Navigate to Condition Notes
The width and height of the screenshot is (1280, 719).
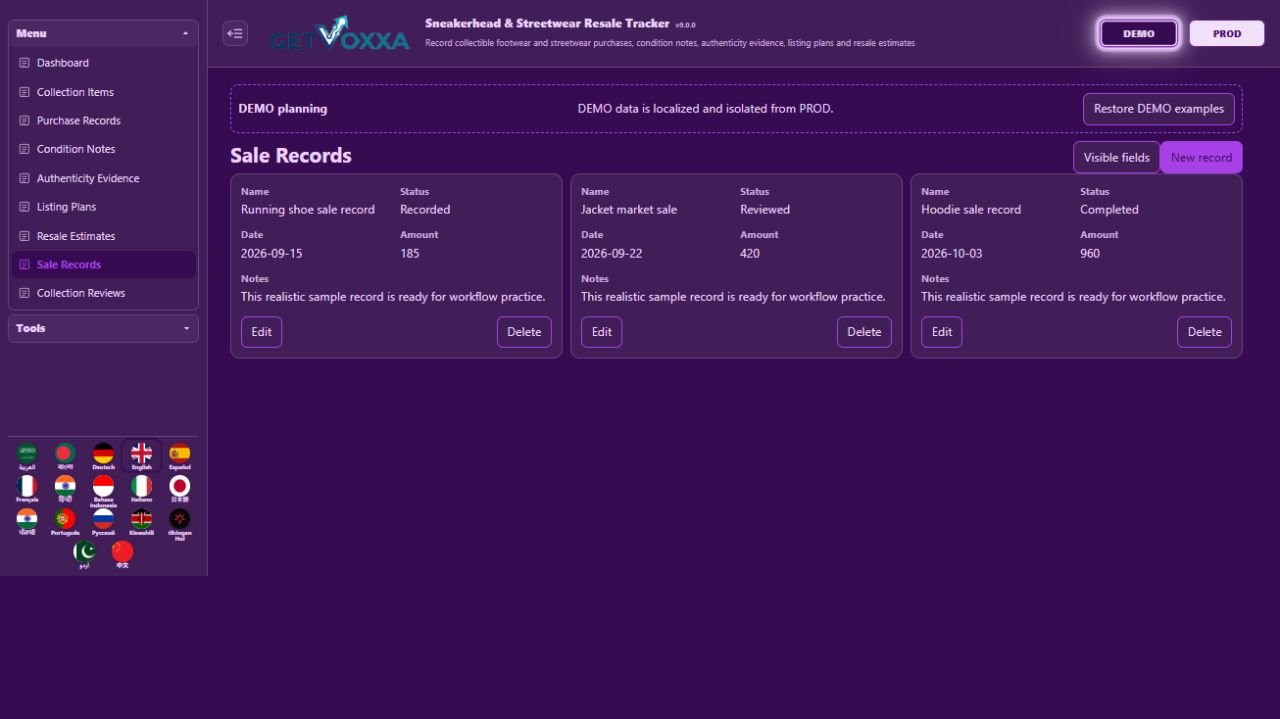[103, 149]
